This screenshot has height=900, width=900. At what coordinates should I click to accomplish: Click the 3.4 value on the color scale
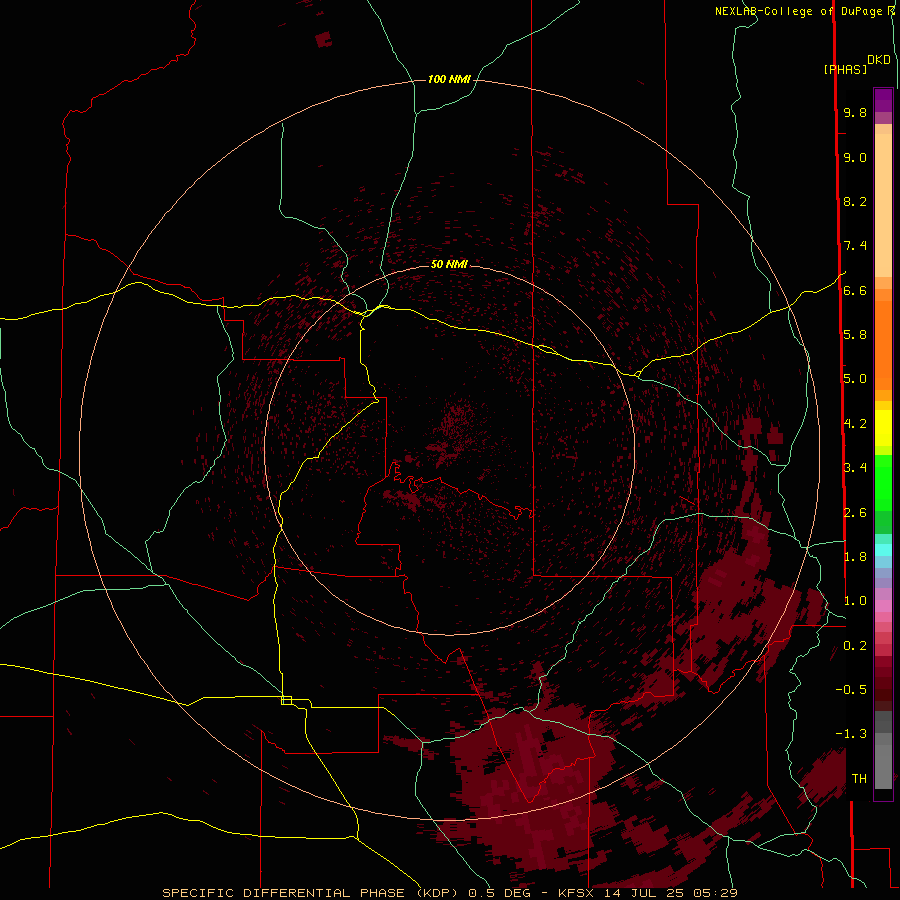coord(855,467)
